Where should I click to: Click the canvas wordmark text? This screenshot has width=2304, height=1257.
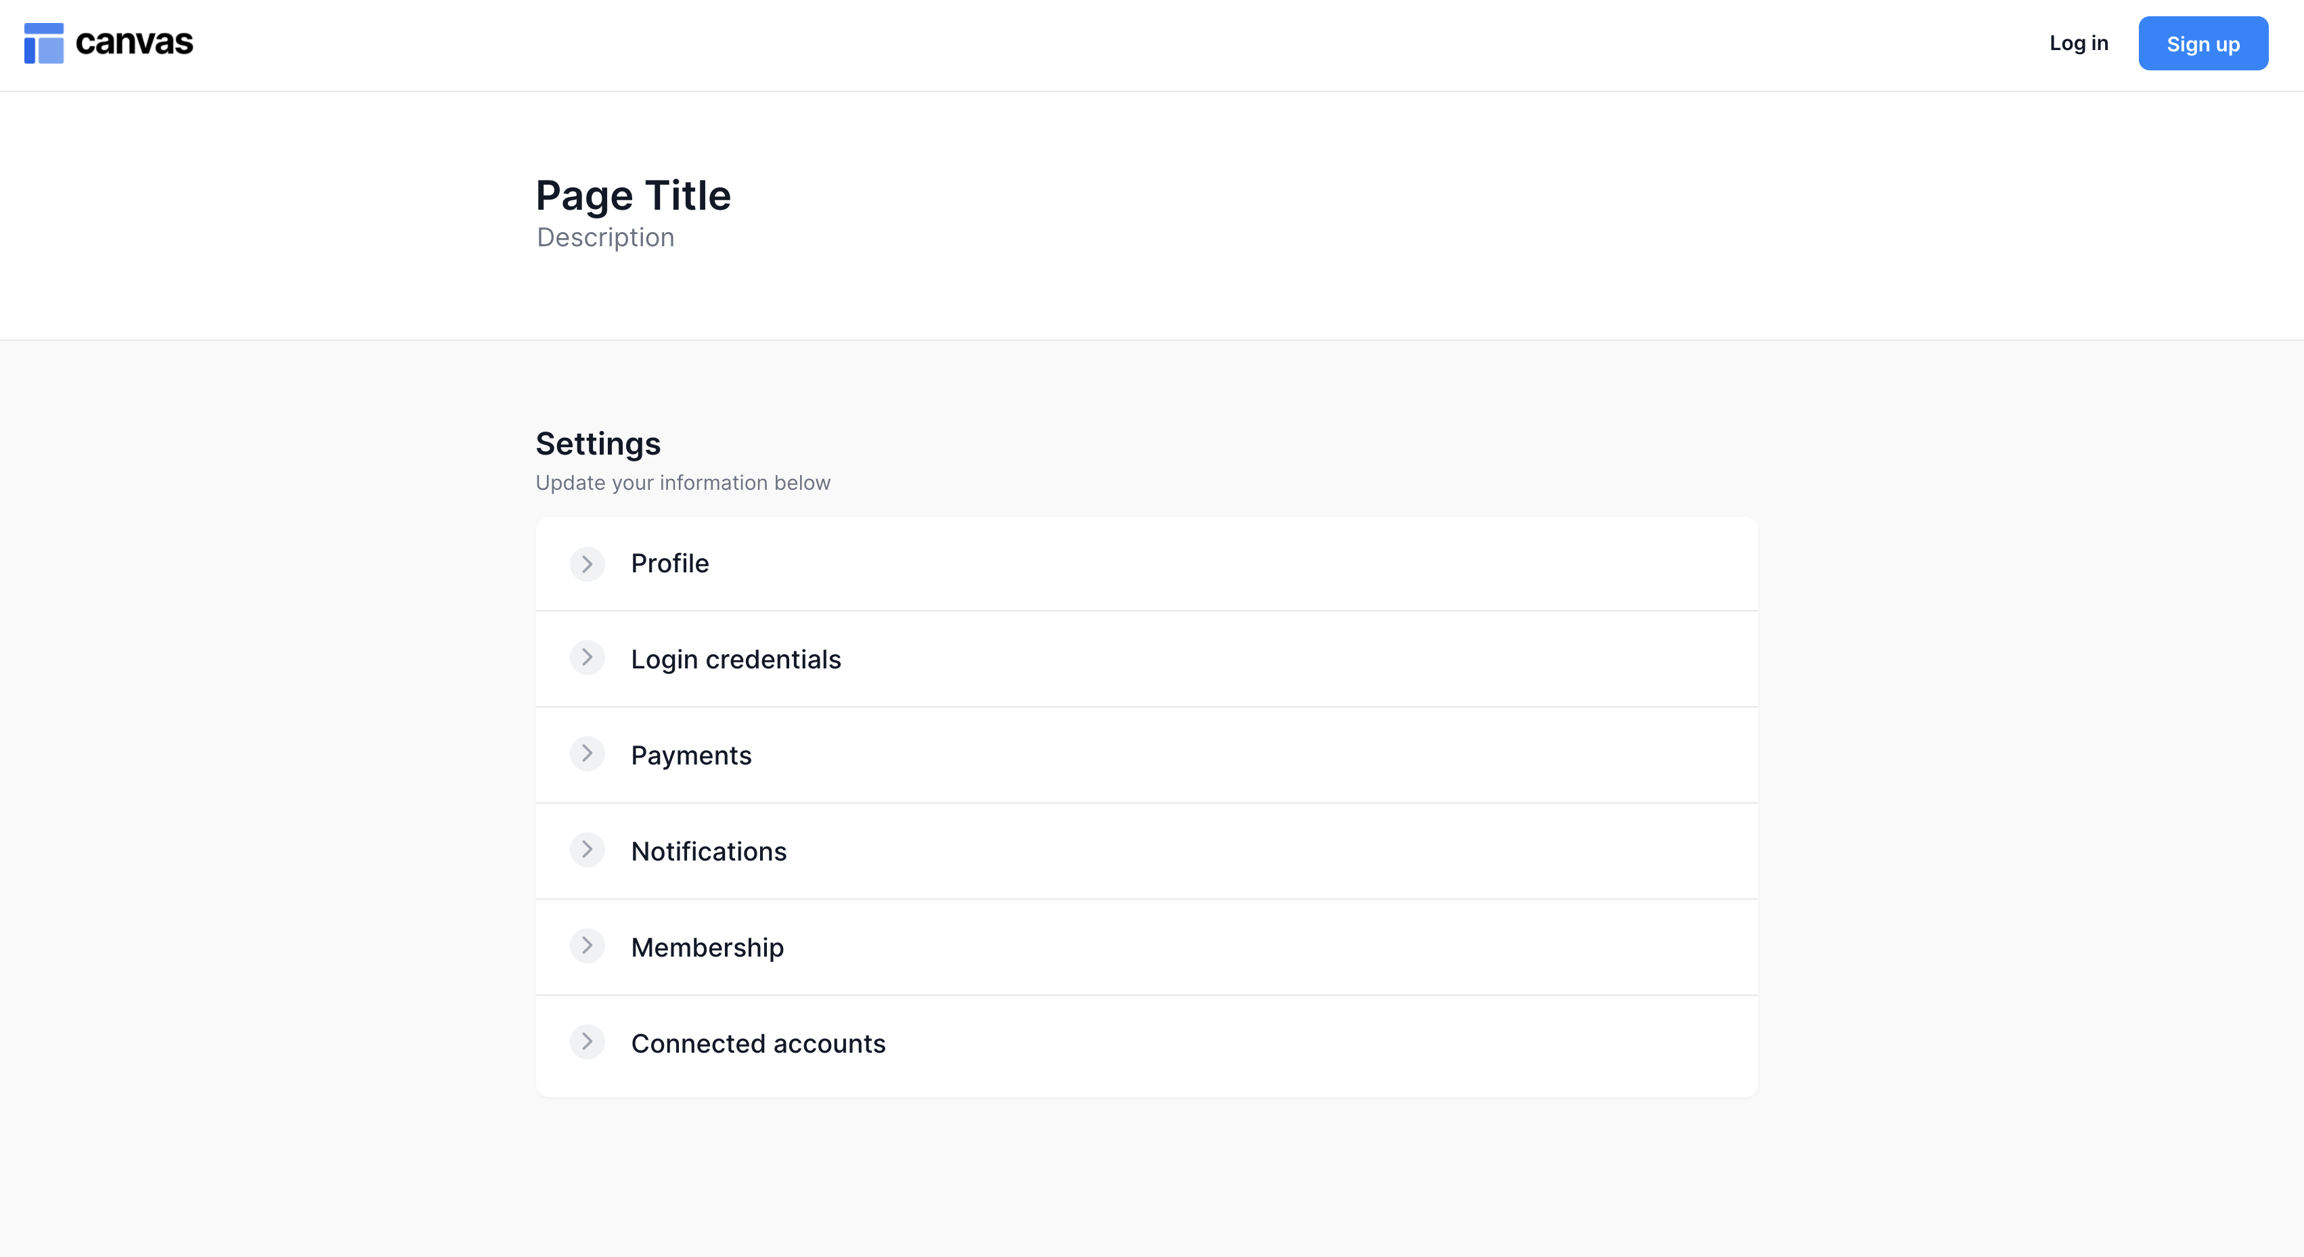[134, 42]
